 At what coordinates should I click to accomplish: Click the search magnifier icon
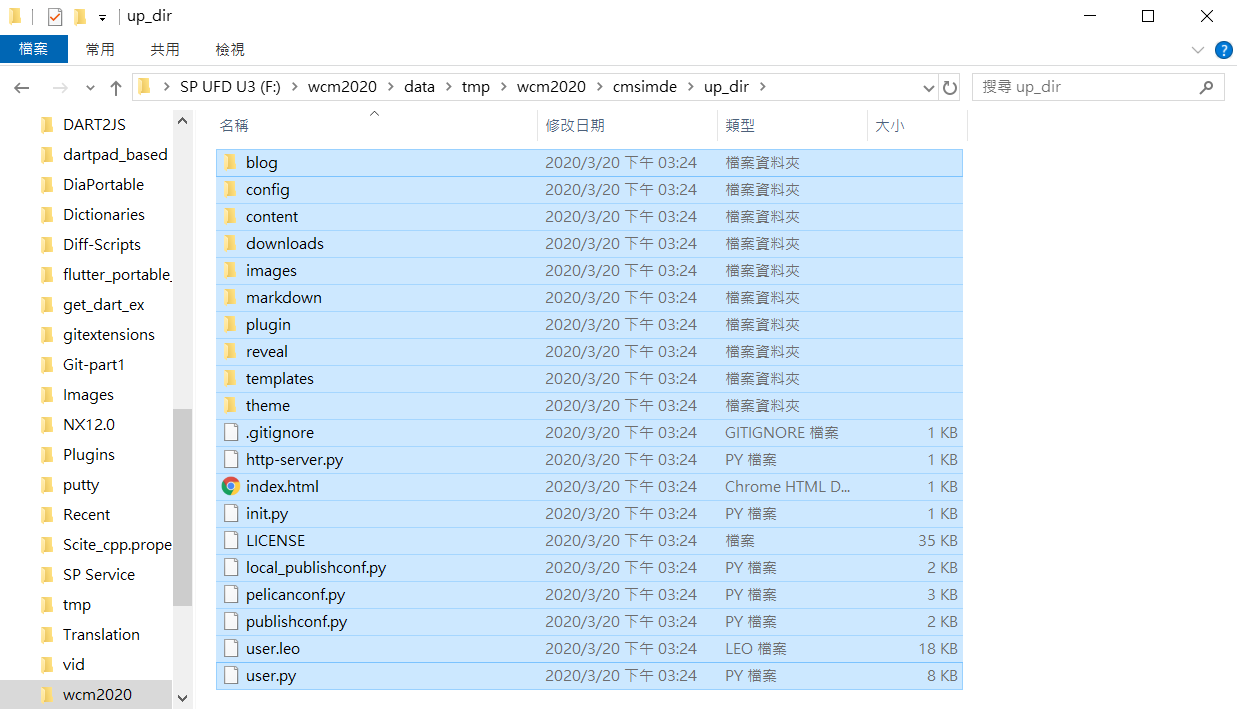coord(1206,87)
